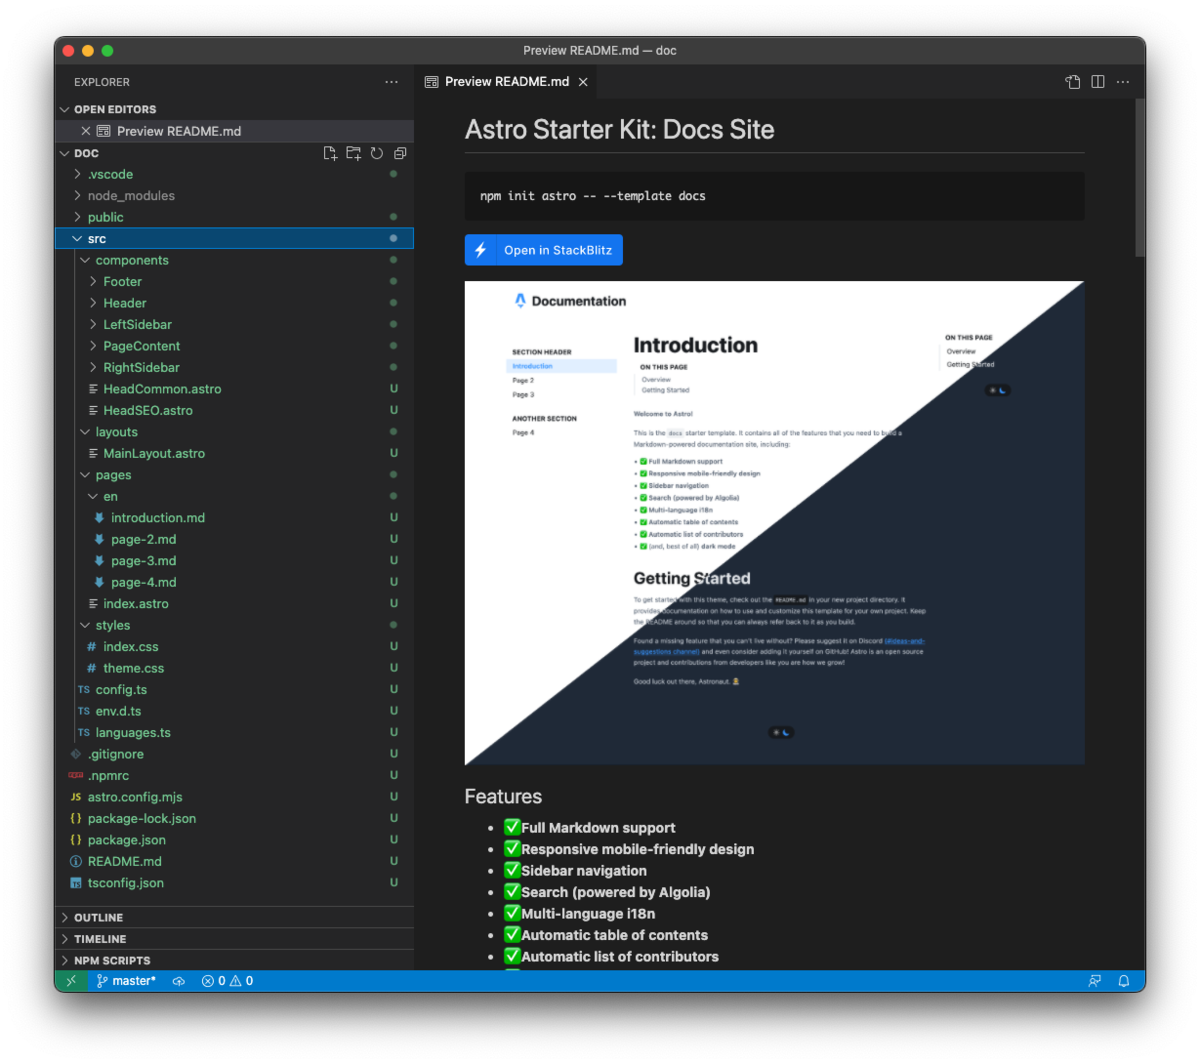Expand the OUTLINE section

tap(234, 918)
